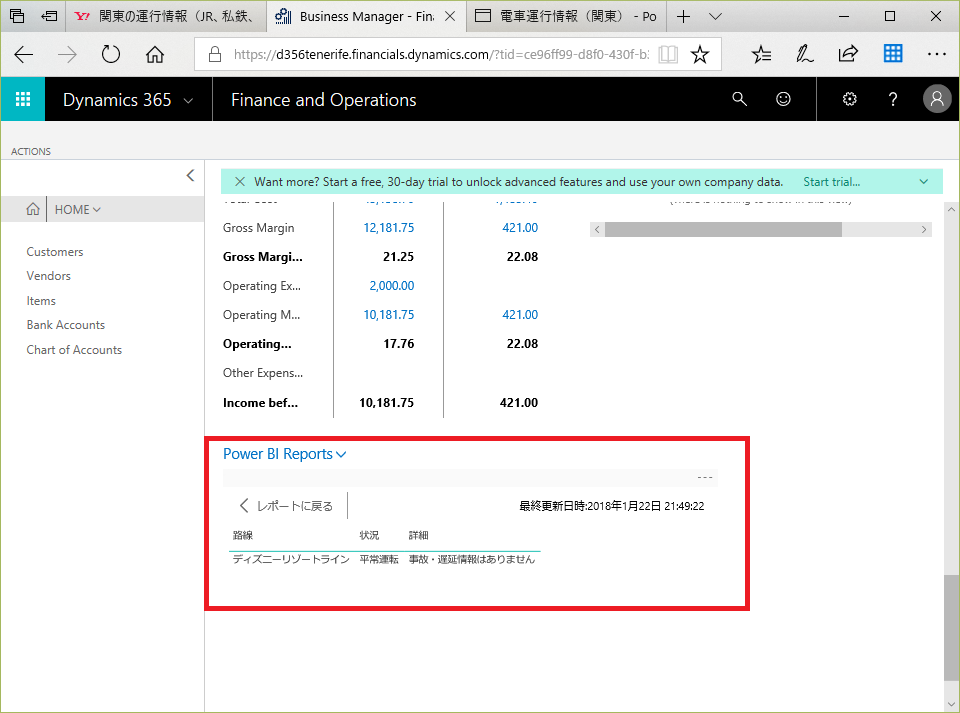Viewport: 960px width, 713px height.
Task: Click the ディズニーリゾートライン route cell
Action: [291, 559]
